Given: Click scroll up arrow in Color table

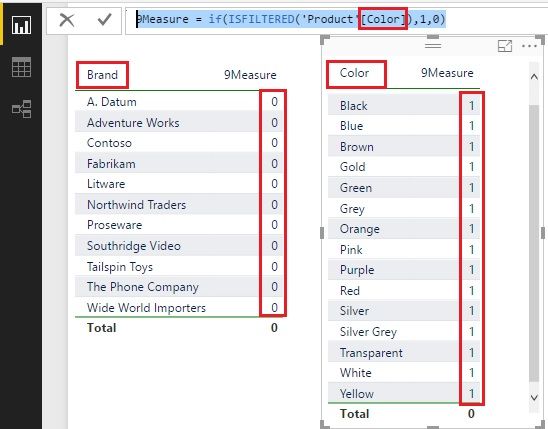Looking at the screenshot, I should coord(534,77).
